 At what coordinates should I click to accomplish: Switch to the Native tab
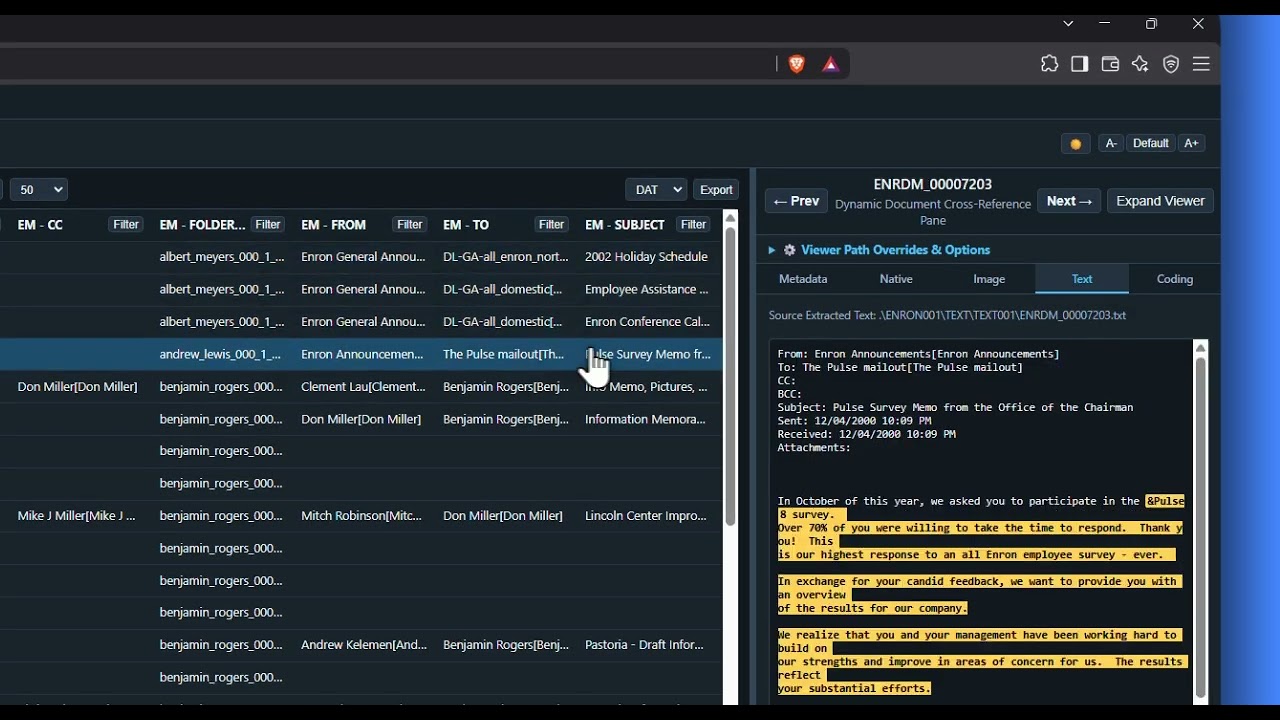896,279
